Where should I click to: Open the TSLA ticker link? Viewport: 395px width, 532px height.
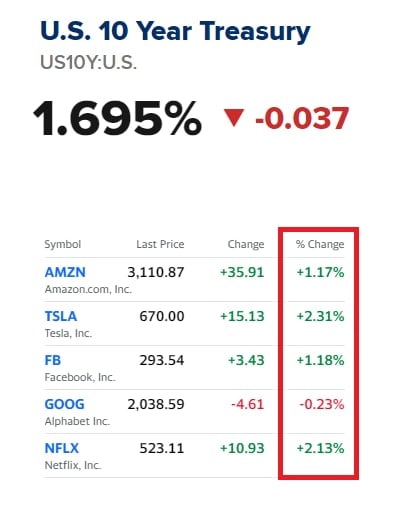[x=61, y=317]
